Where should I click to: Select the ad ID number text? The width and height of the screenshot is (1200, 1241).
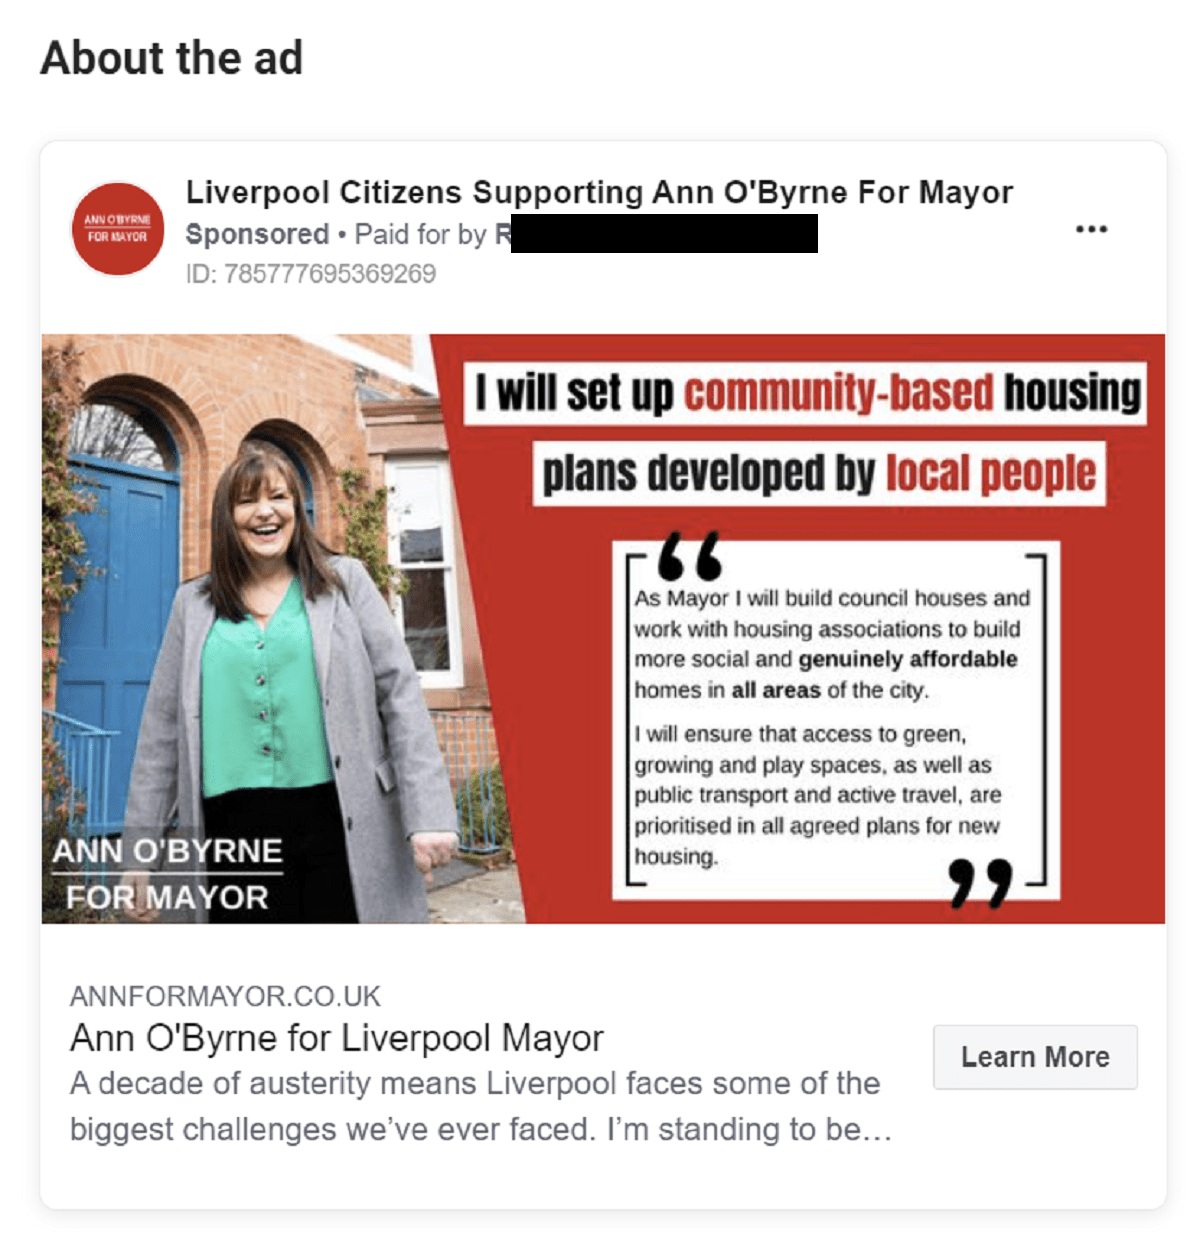tap(311, 273)
